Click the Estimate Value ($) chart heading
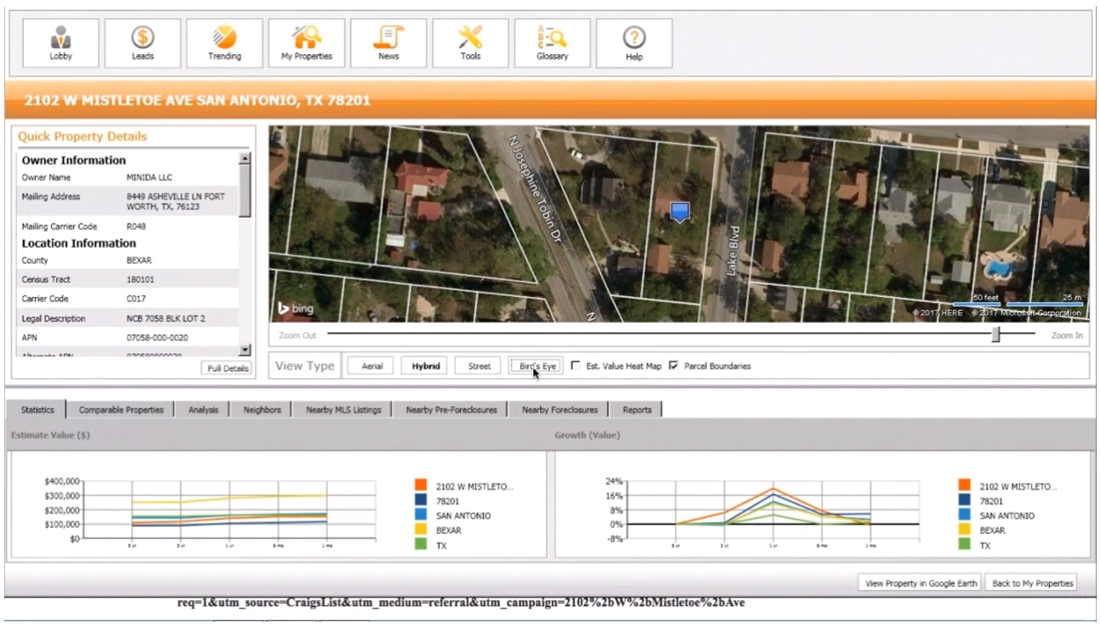The width and height of the screenshot is (1100, 625). (51, 435)
